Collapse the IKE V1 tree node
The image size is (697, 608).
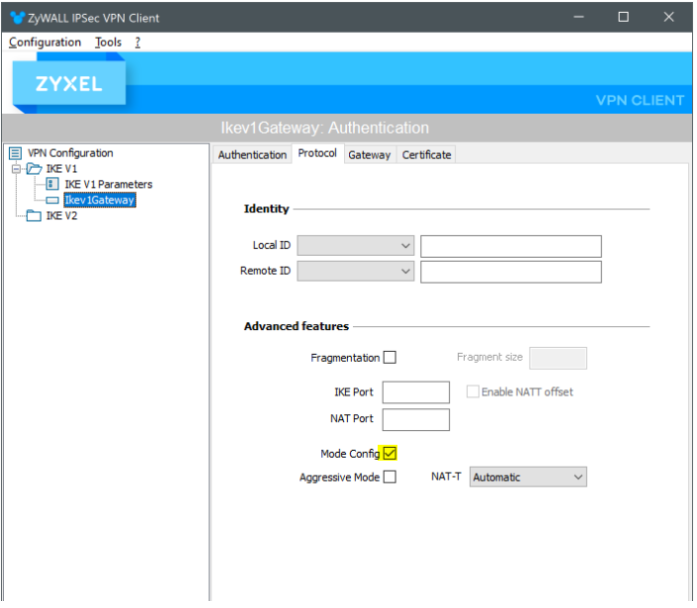tap(16, 169)
